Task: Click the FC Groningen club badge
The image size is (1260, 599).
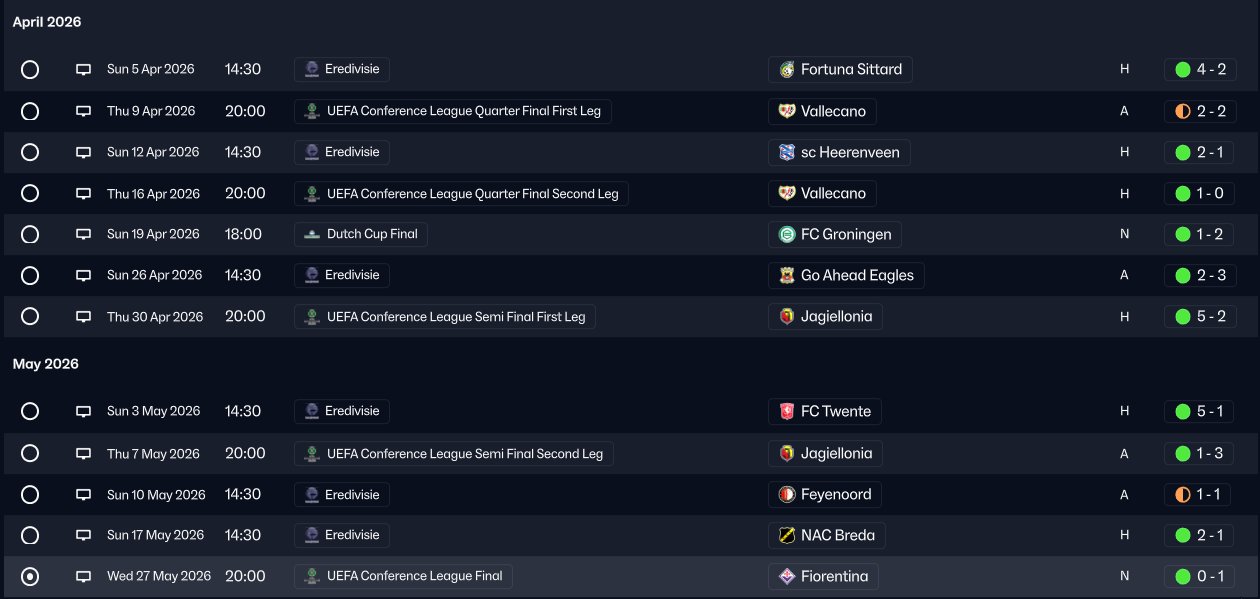Action: [787, 235]
